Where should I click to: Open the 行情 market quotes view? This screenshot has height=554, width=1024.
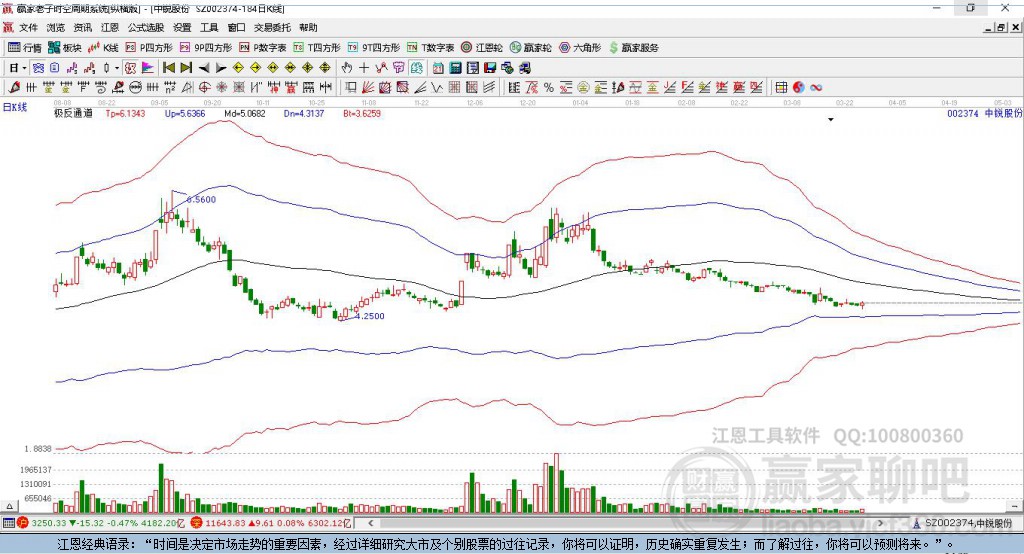[x=24, y=48]
